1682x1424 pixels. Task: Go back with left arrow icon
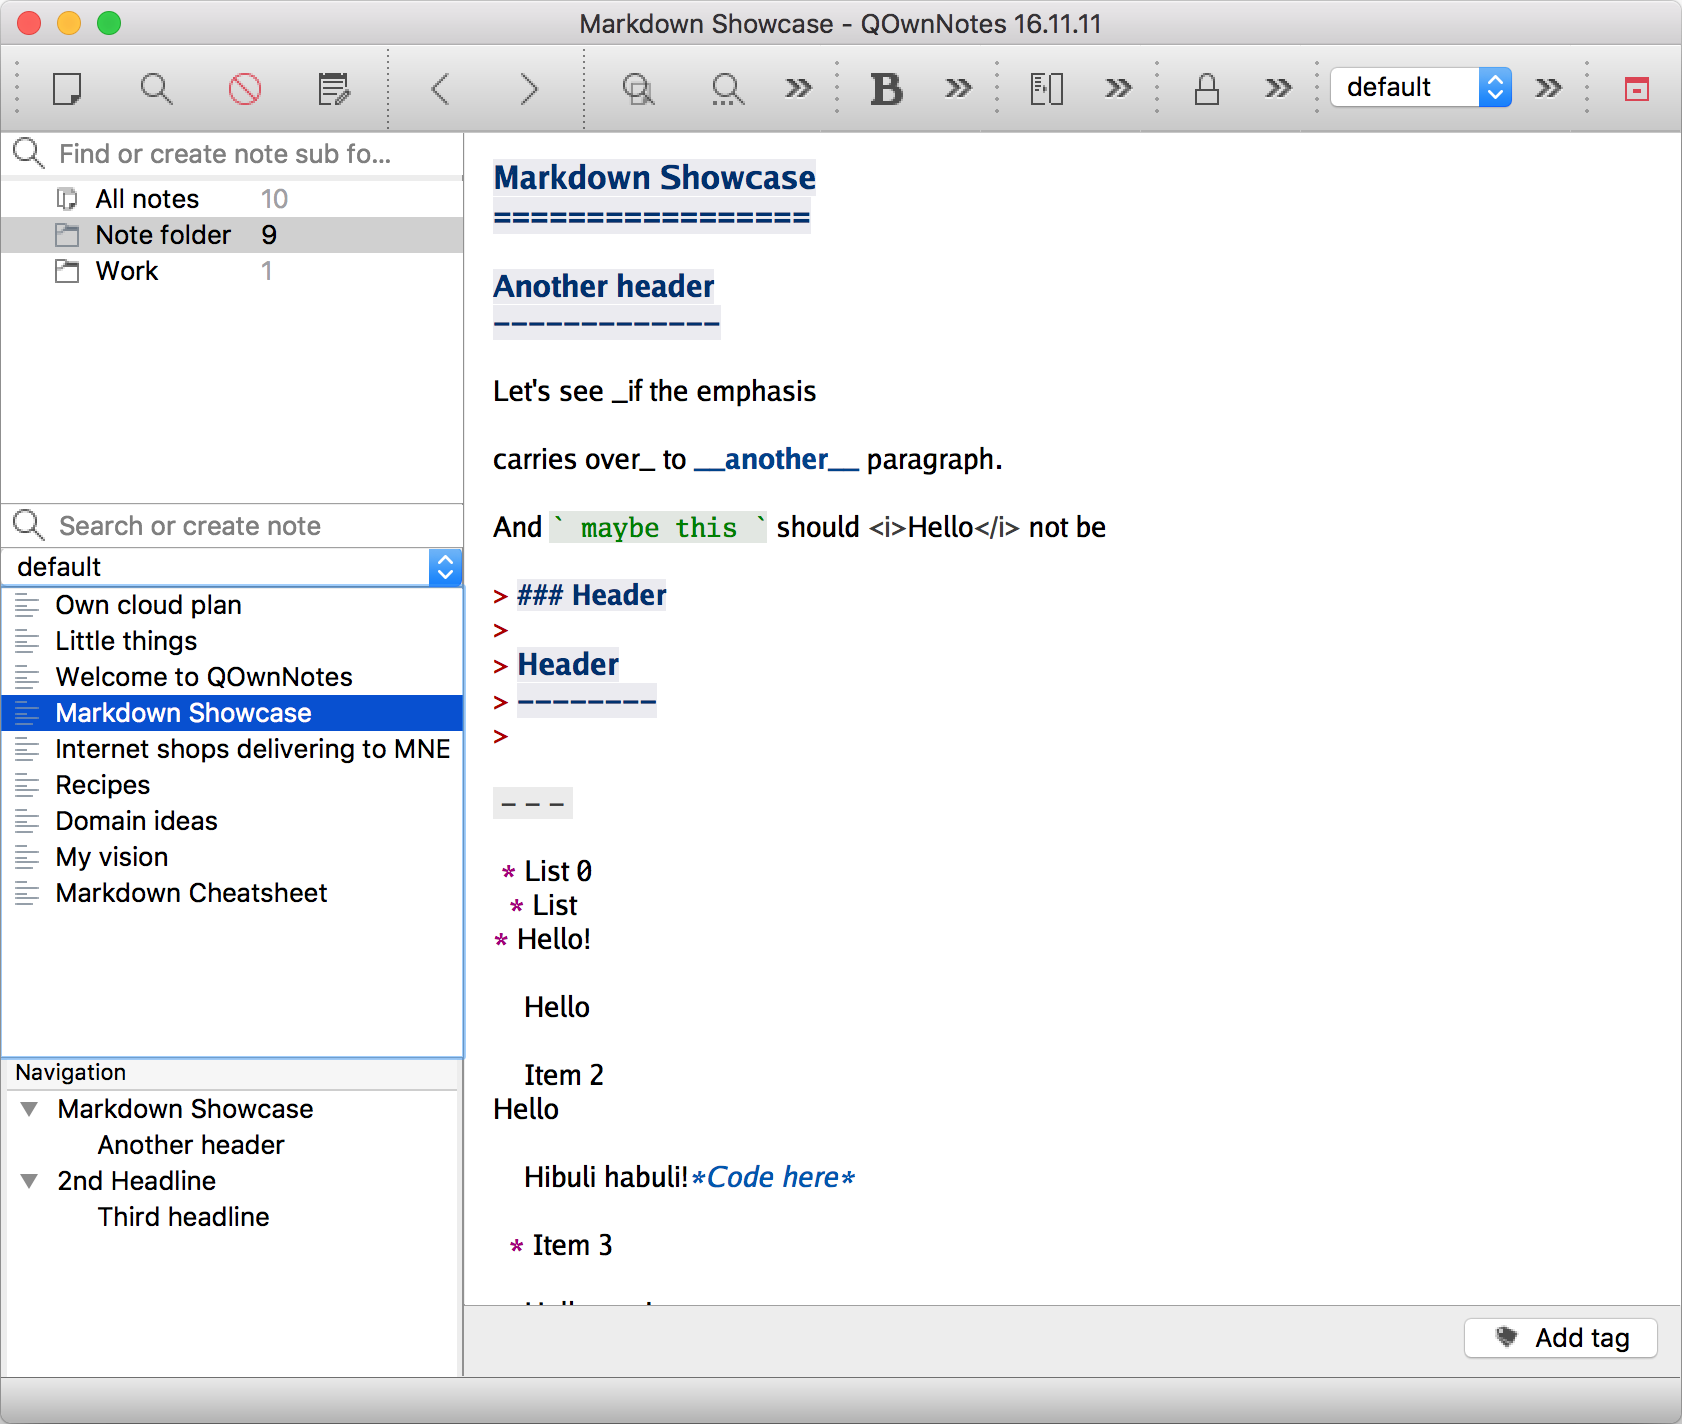click(x=440, y=89)
